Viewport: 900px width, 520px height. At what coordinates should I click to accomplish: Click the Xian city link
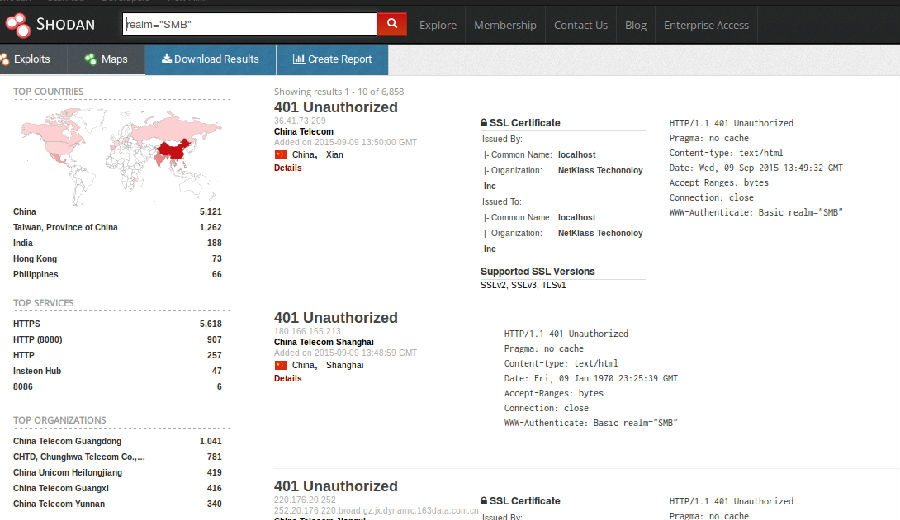pyautogui.click(x=335, y=155)
